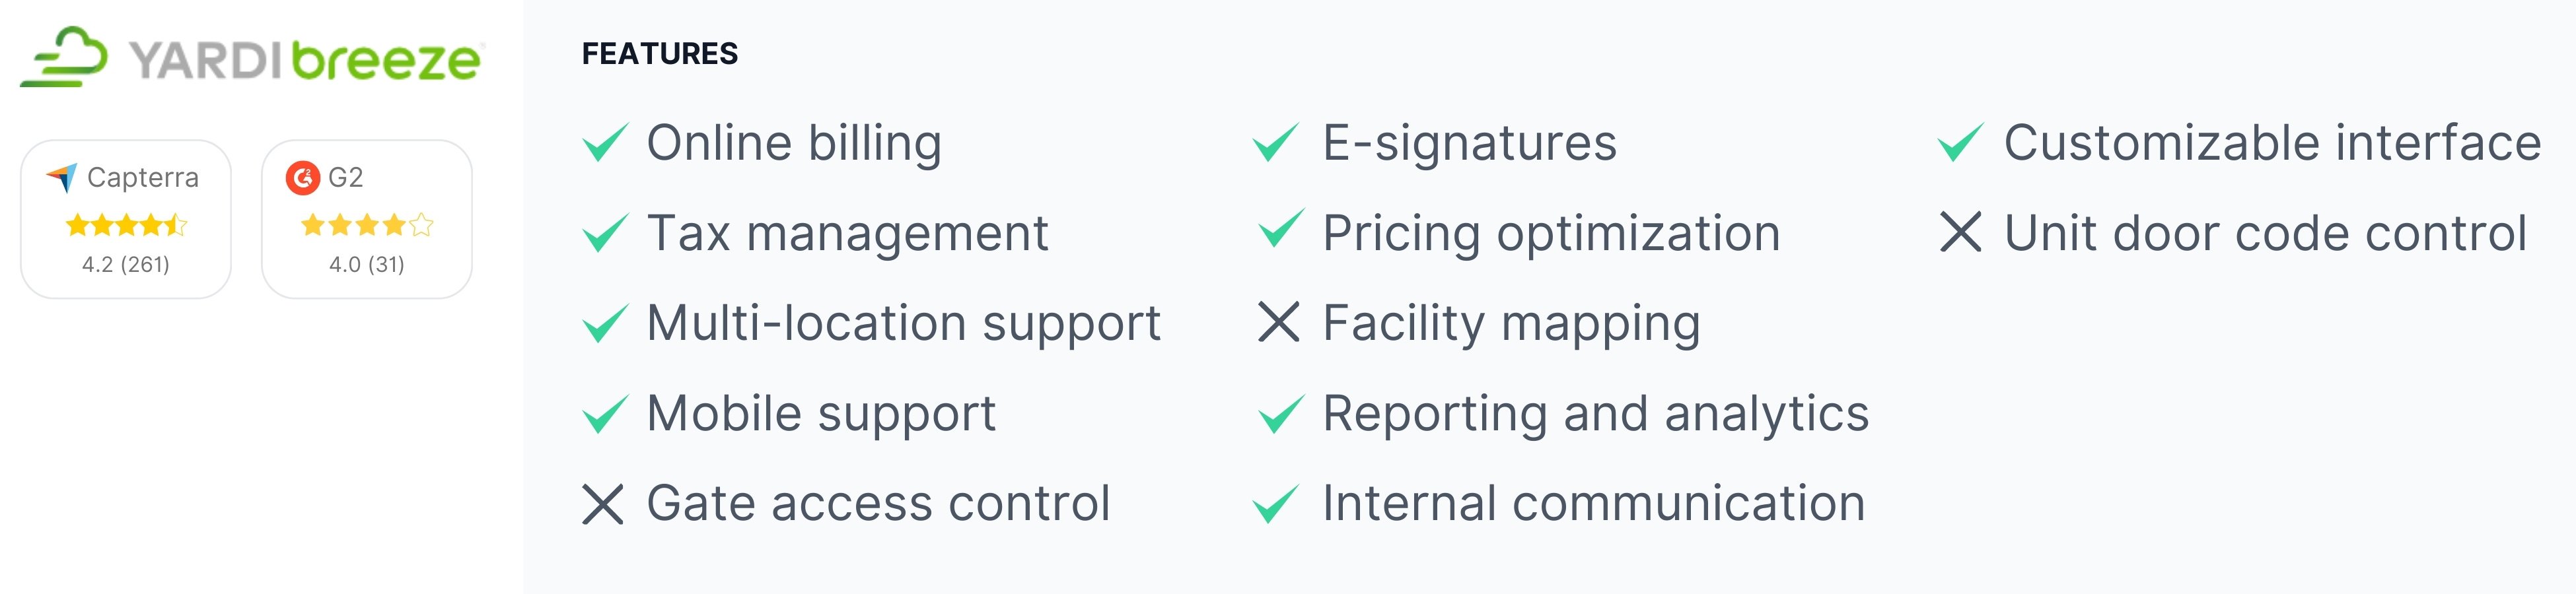Select the Pricing optimization feature text
The height and width of the screenshot is (594, 2576).
coord(1551,234)
